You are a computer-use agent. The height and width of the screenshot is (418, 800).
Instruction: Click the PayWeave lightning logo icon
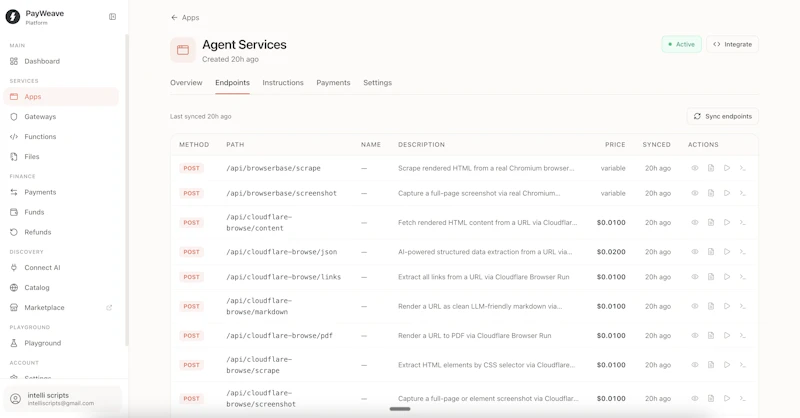coord(13,17)
